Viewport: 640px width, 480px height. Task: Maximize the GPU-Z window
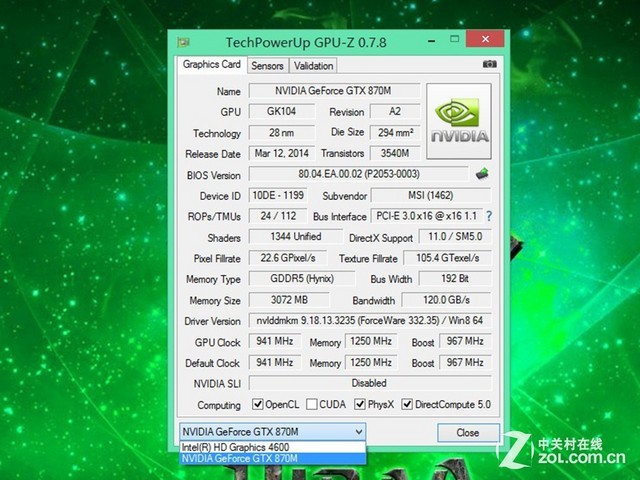point(454,39)
